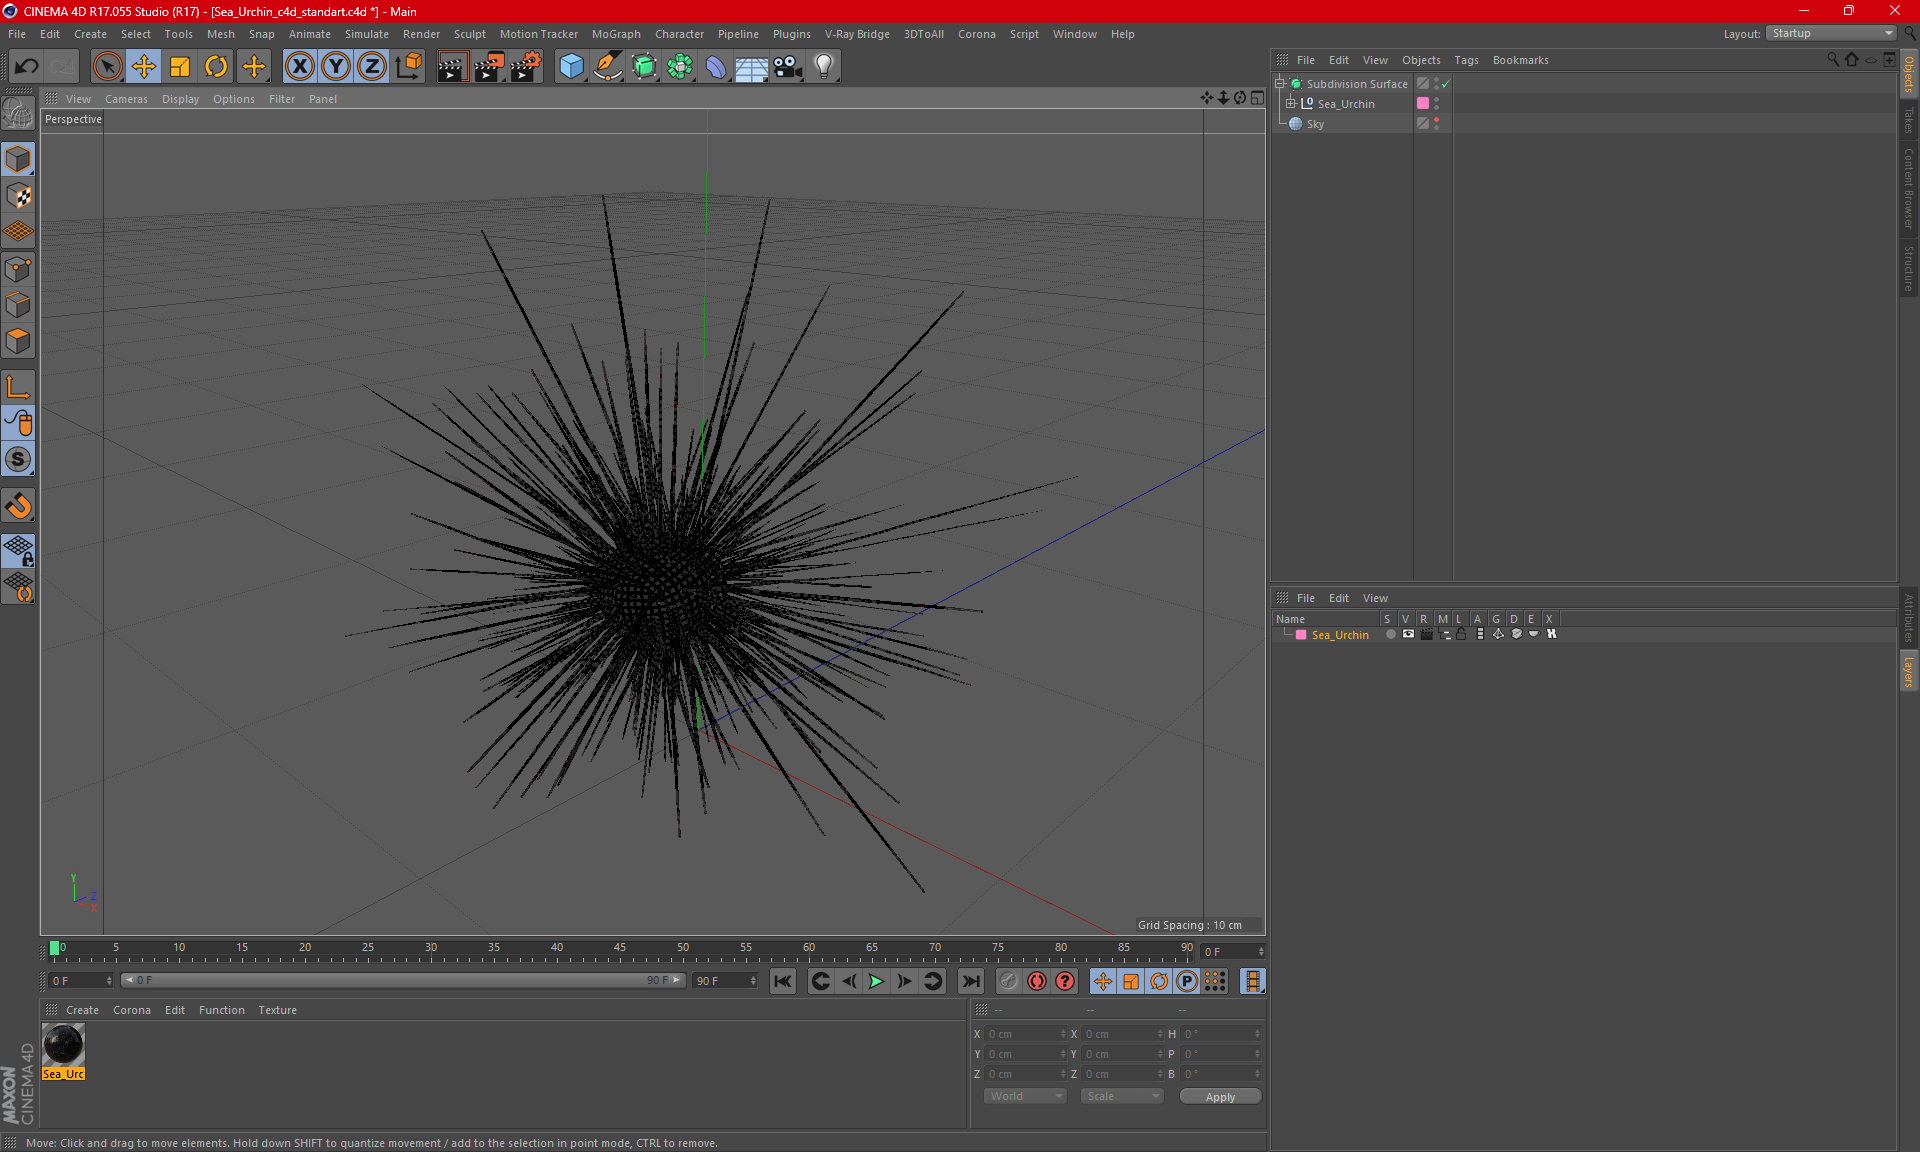Select the Live Selection tool

pos(107,66)
